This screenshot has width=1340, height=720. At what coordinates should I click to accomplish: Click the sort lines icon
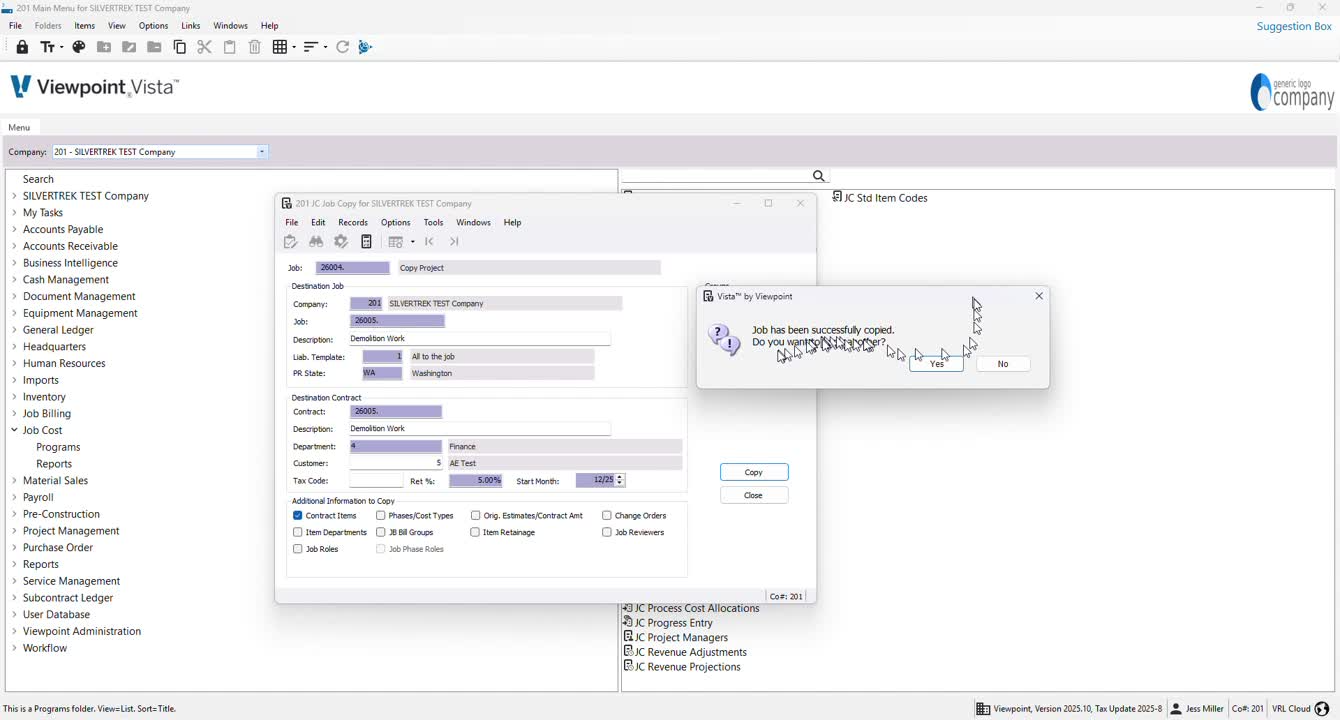point(311,47)
